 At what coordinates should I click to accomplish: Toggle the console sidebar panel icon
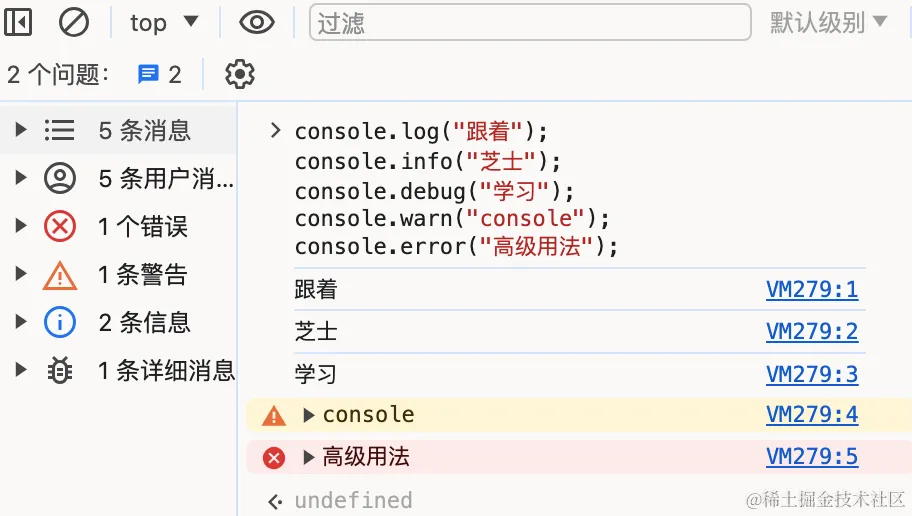pyautogui.click(x=18, y=23)
